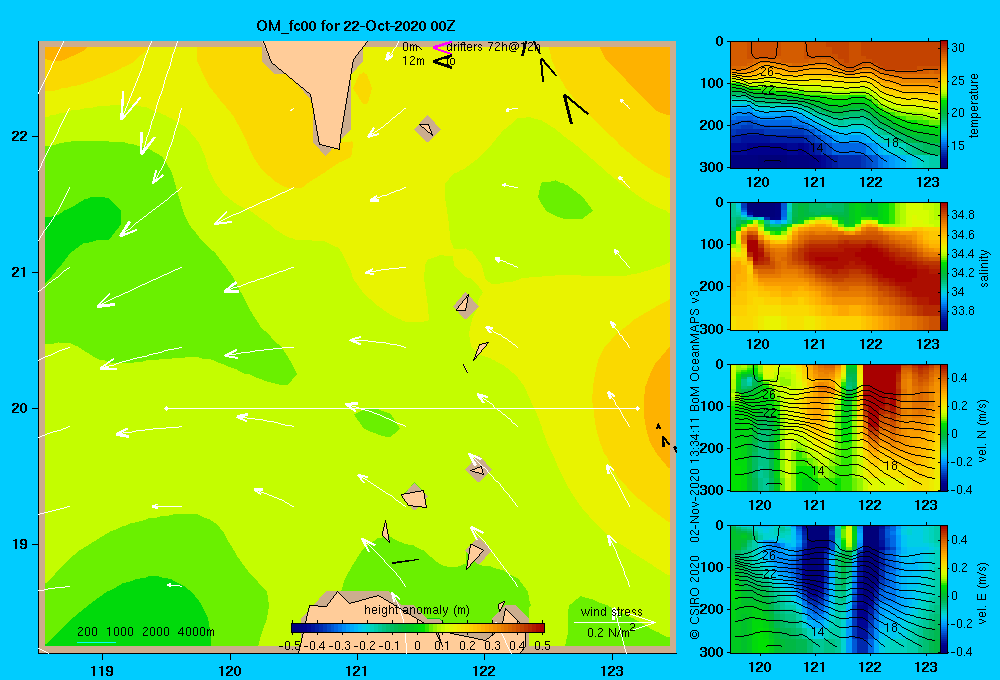Click the 'temperature' axis label
The image size is (1000, 680).
tap(974, 105)
